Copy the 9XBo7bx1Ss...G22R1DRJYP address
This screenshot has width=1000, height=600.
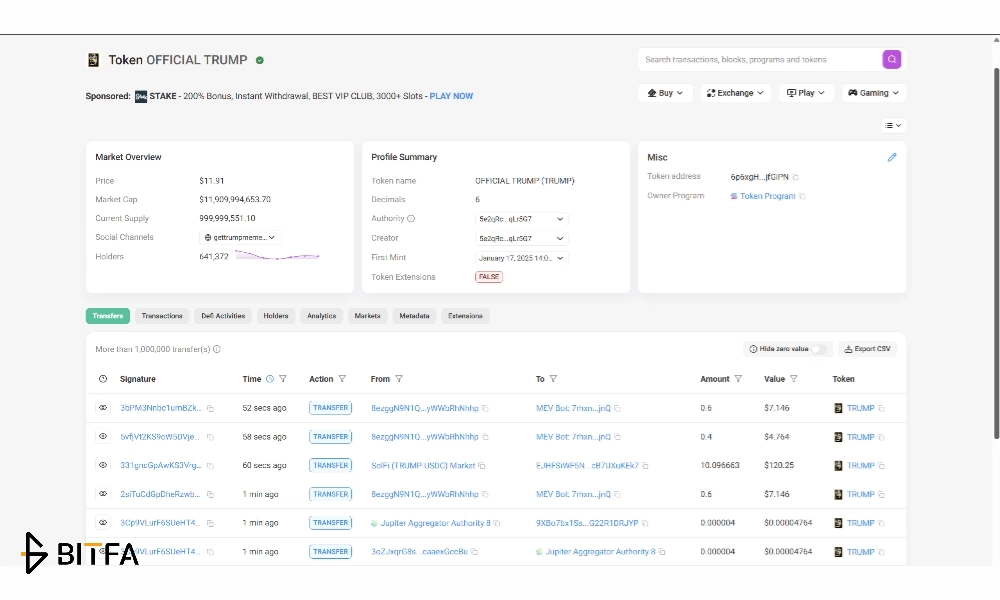click(645, 523)
